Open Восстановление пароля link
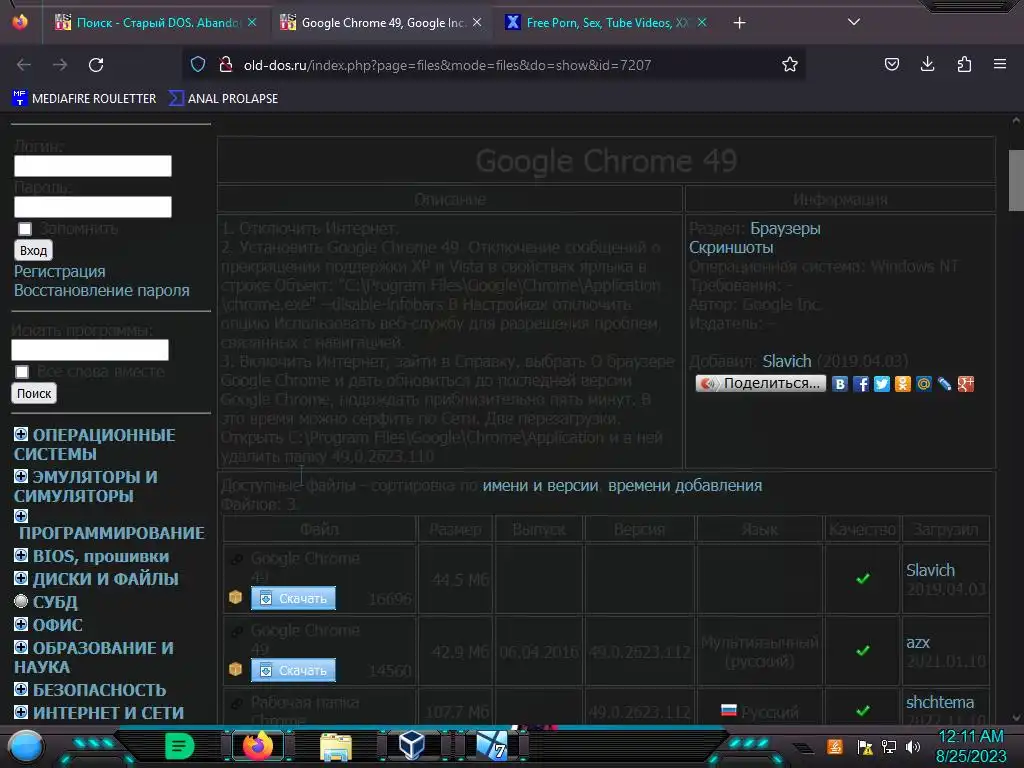This screenshot has width=1024, height=768. [x=102, y=291]
